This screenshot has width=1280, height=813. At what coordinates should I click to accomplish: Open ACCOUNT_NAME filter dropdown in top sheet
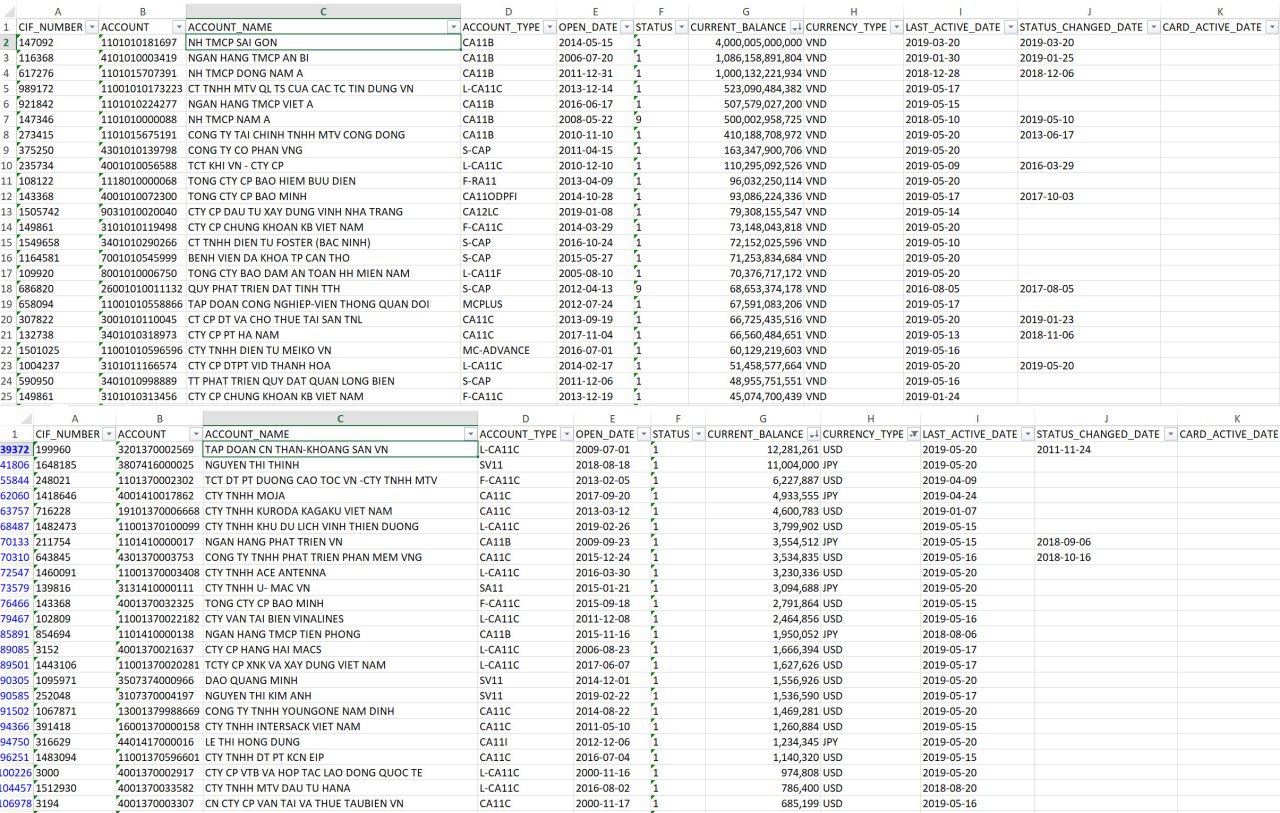pos(453,27)
